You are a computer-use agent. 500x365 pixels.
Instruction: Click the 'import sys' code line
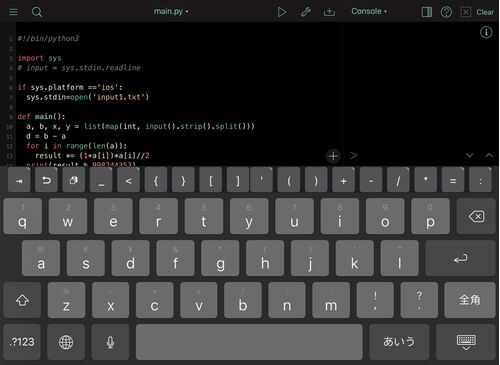(x=39, y=58)
